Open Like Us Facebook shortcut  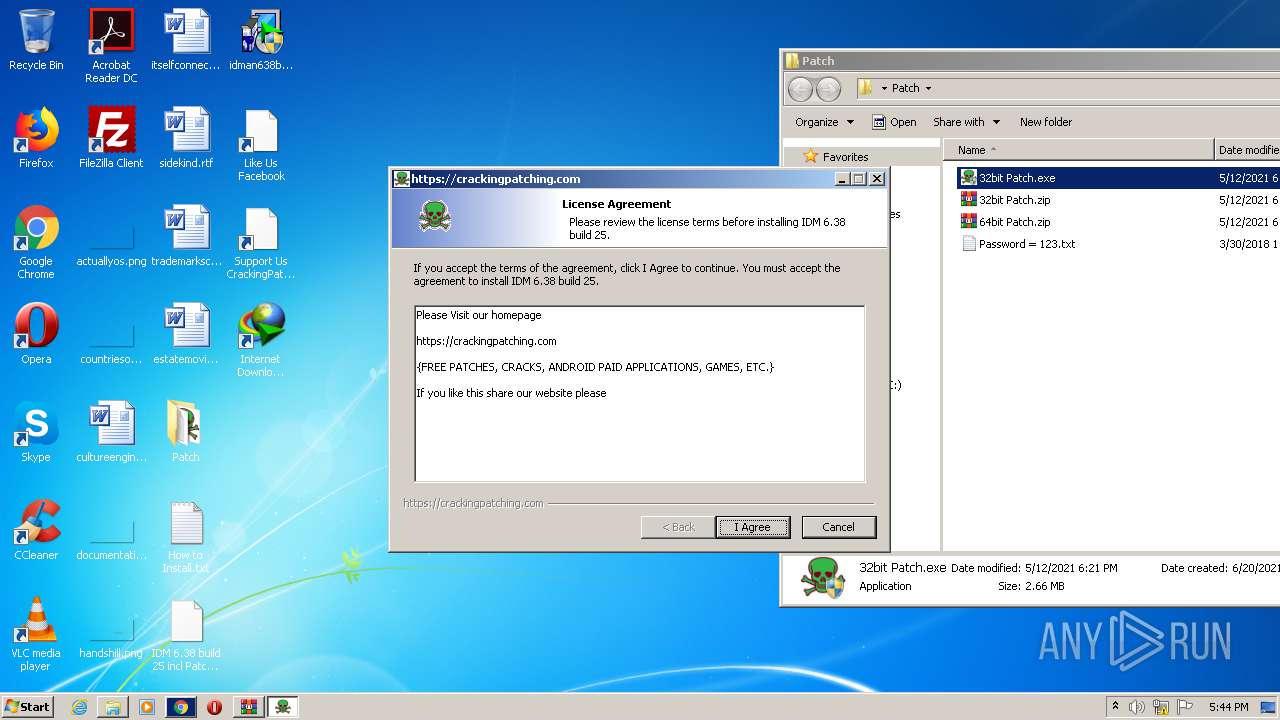(261, 145)
